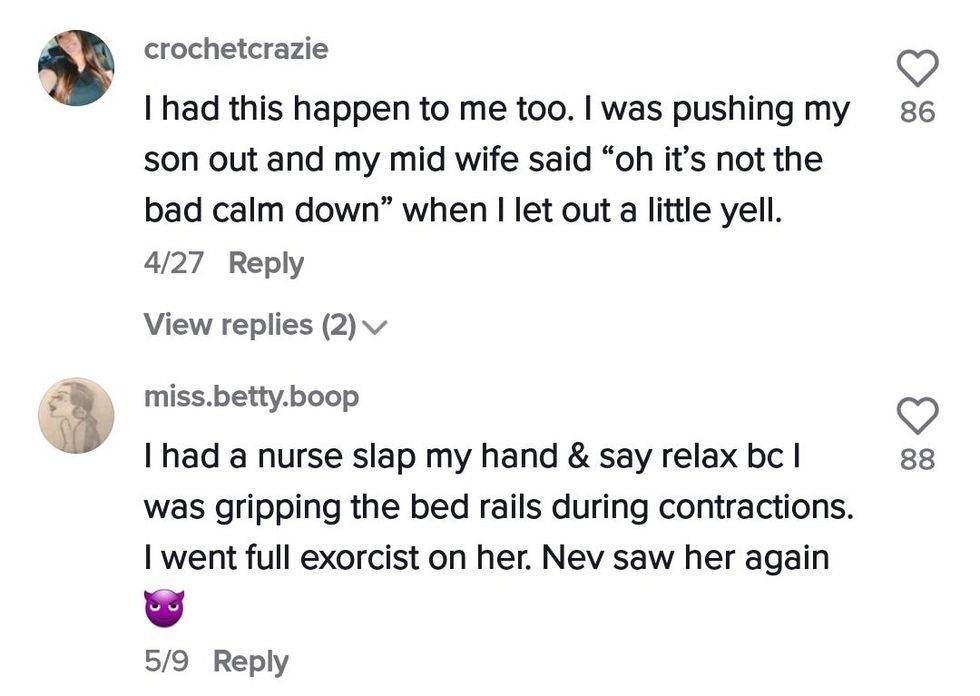Visit the miss.betty.boop username link
The image size is (980, 696).
coord(251,396)
